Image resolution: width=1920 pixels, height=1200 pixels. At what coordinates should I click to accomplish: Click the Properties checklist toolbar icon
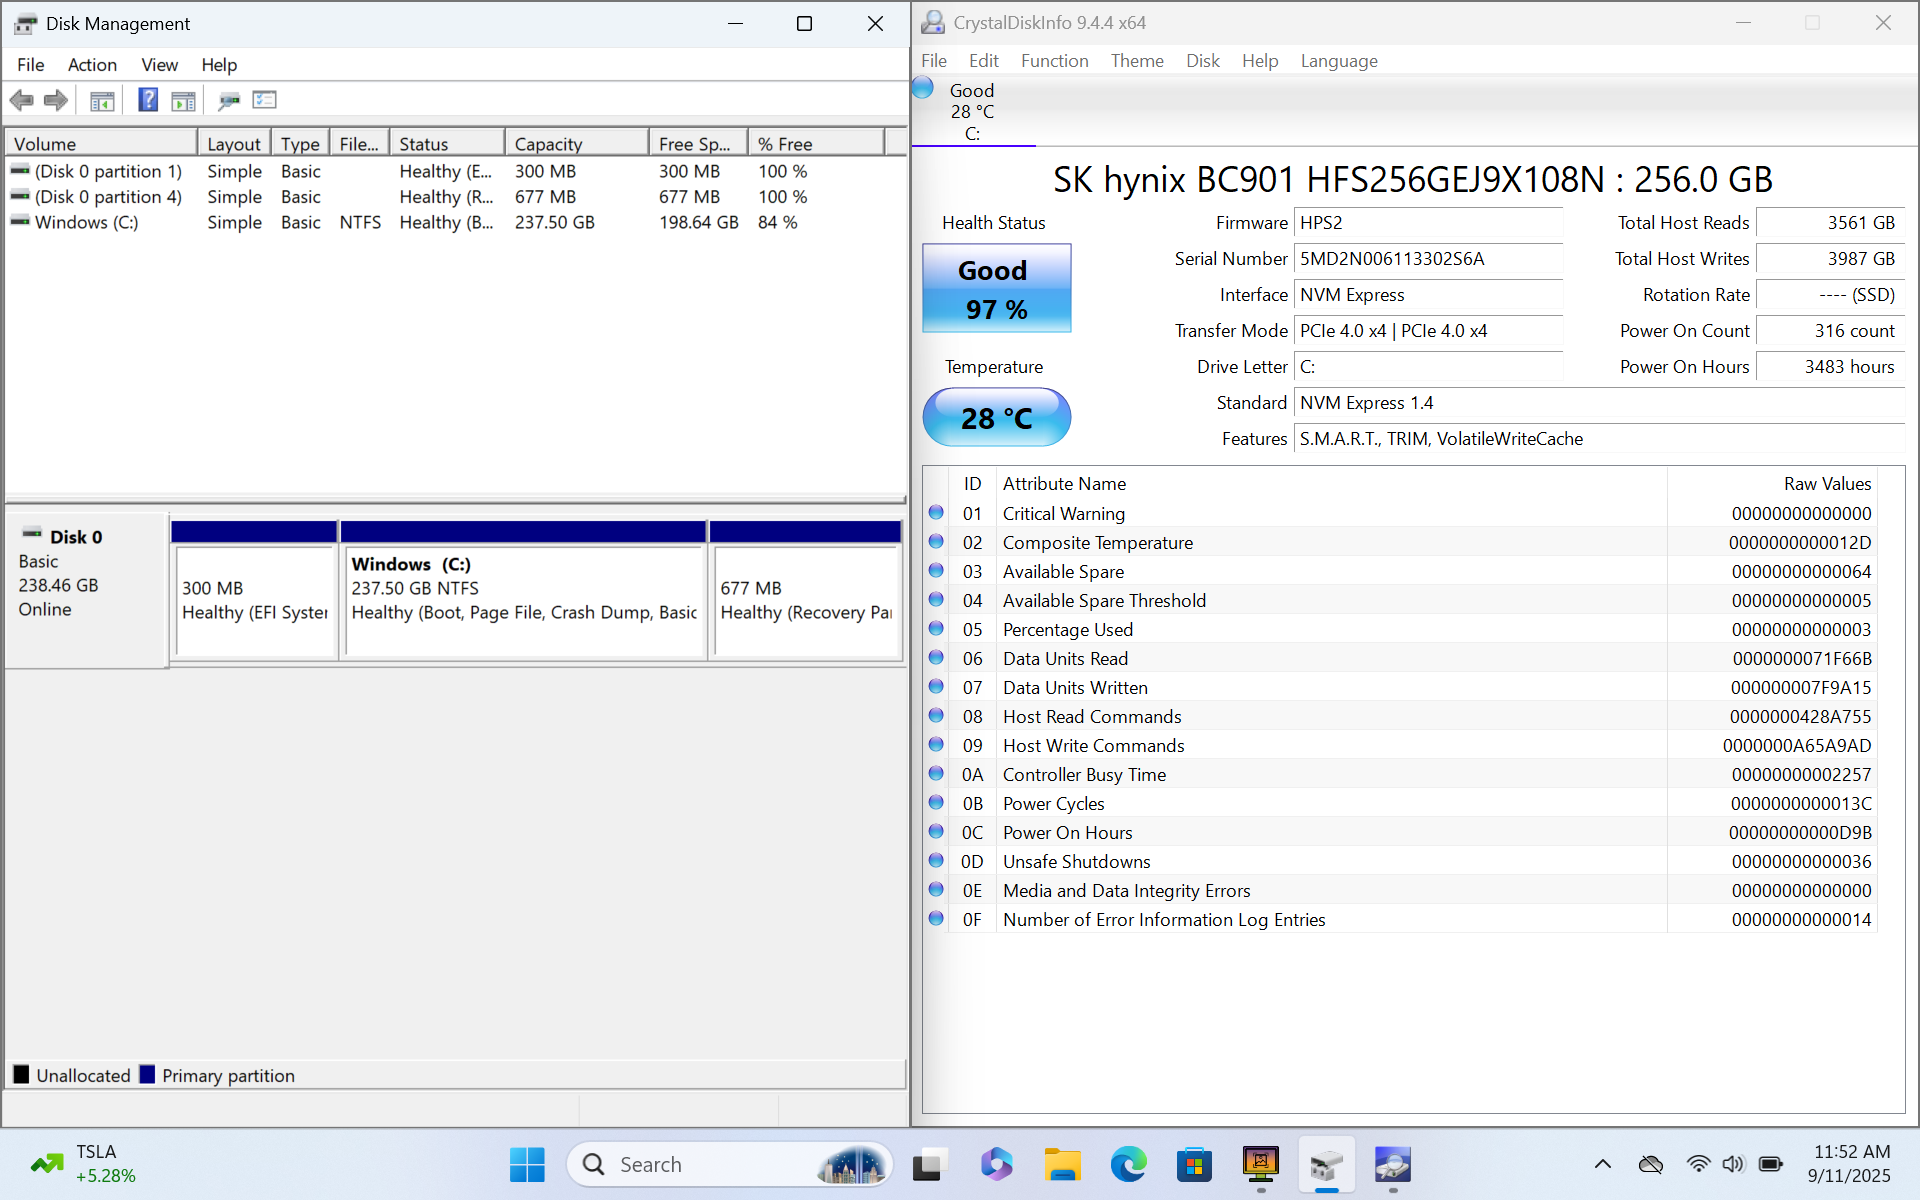(x=265, y=100)
